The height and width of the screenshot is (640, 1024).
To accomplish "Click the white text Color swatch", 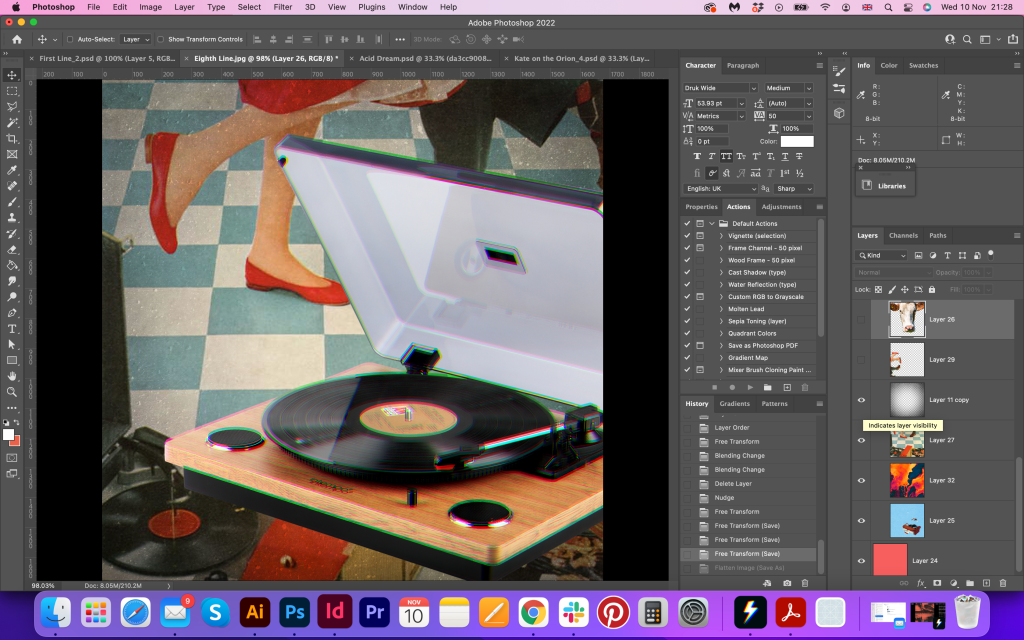I will [797, 142].
